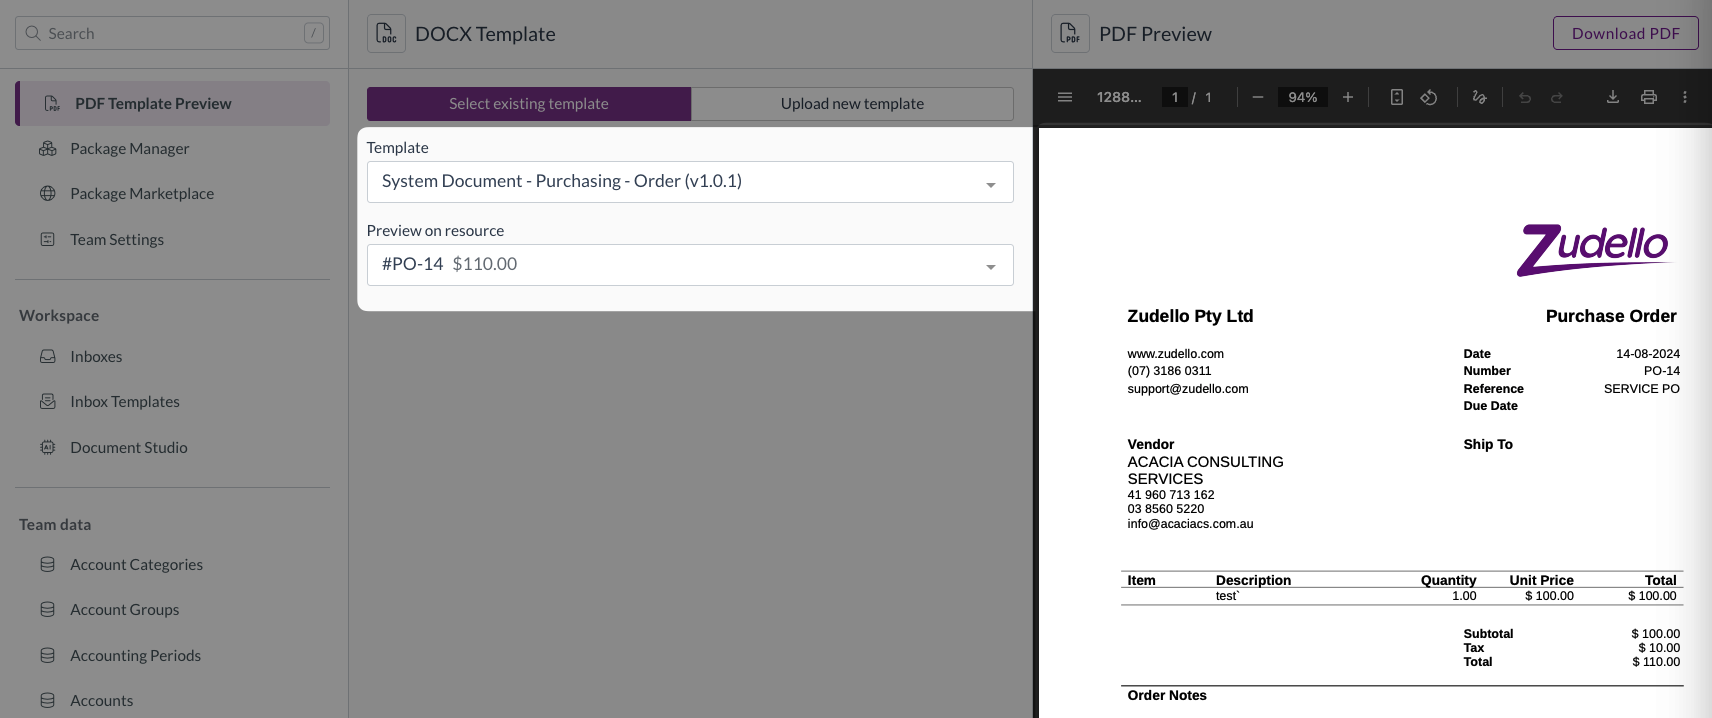Open PDF viewer more actions menu

[1685, 97]
